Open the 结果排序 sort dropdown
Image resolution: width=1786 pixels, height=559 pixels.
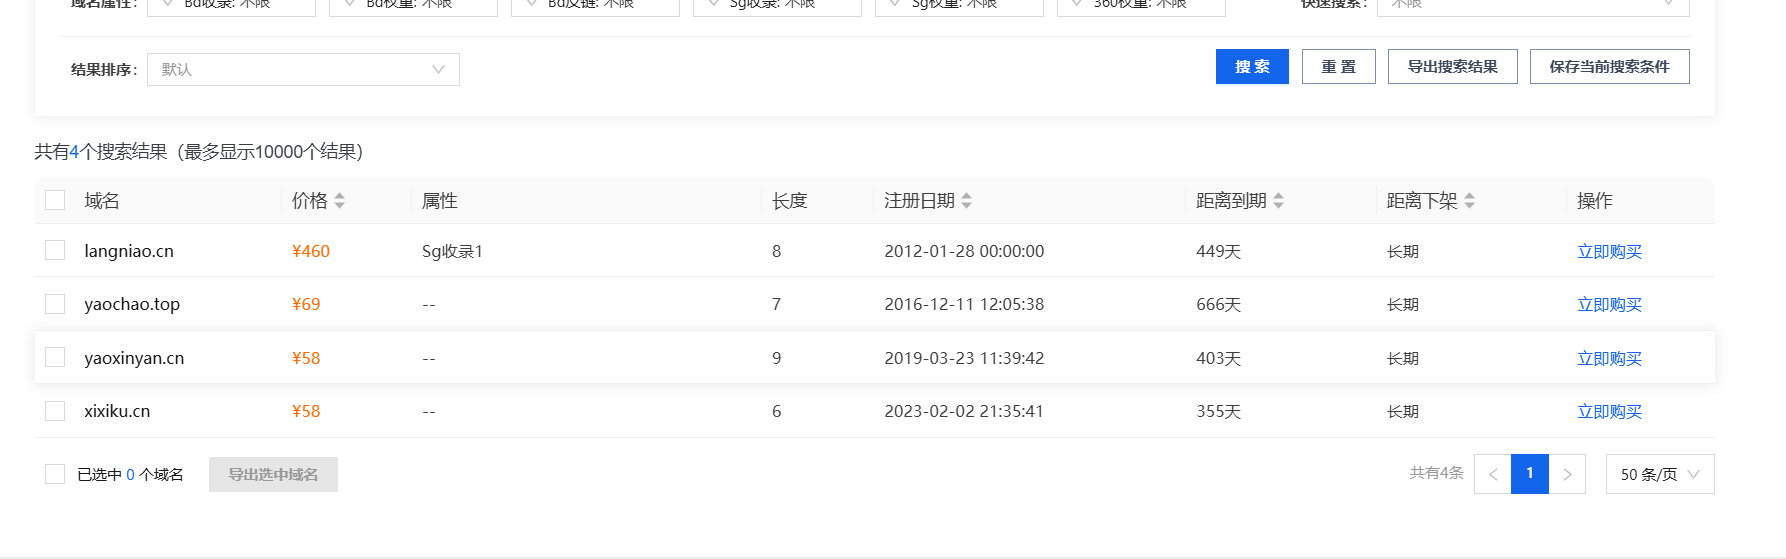[x=303, y=69]
